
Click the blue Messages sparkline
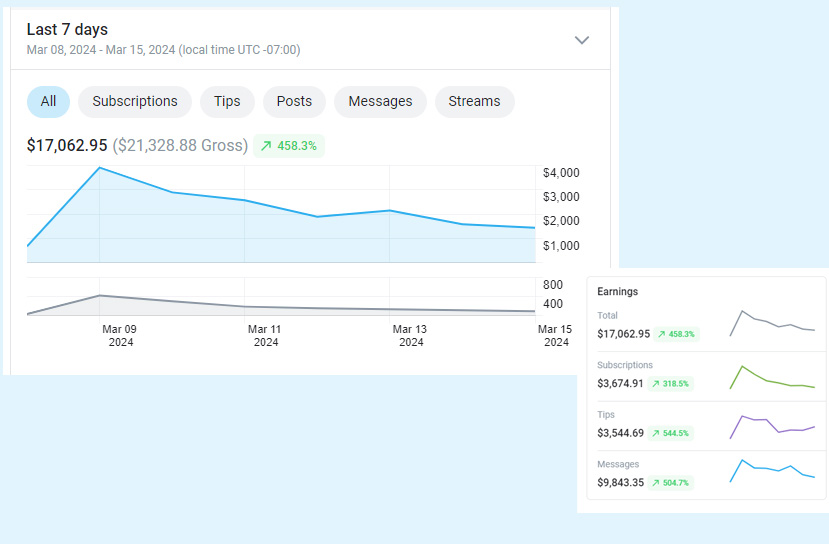[772, 470]
